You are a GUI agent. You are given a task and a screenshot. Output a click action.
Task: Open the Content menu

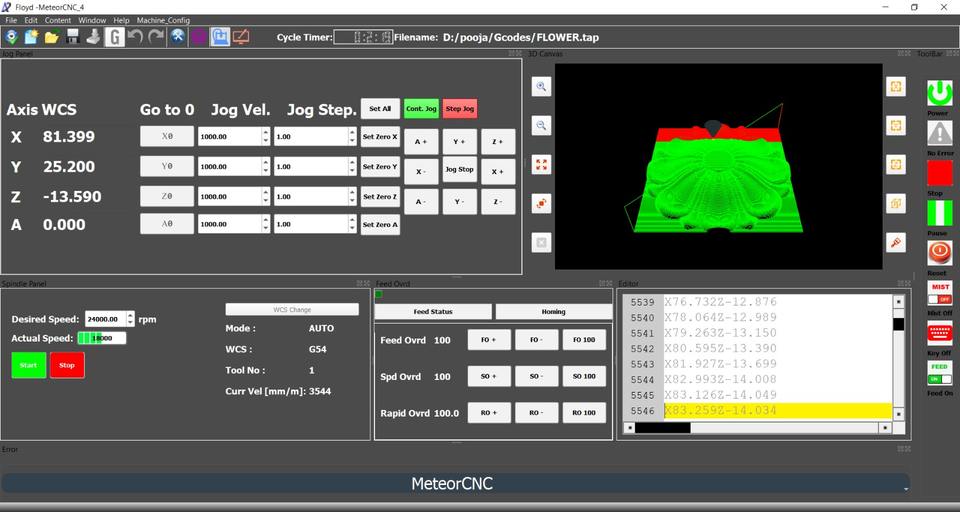(x=58, y=20)
